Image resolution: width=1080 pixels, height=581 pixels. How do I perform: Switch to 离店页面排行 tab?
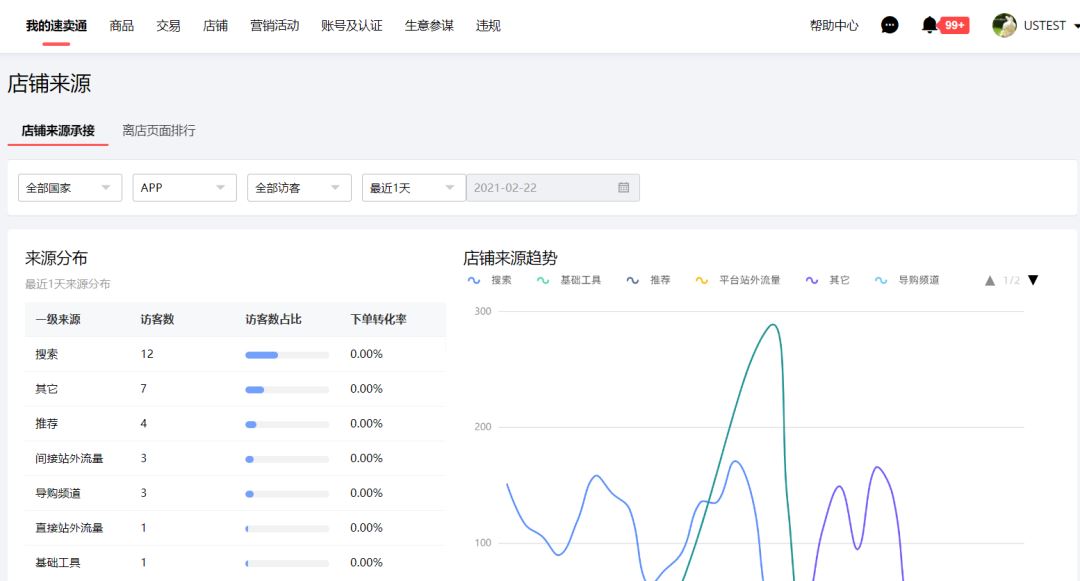[158, 130]
